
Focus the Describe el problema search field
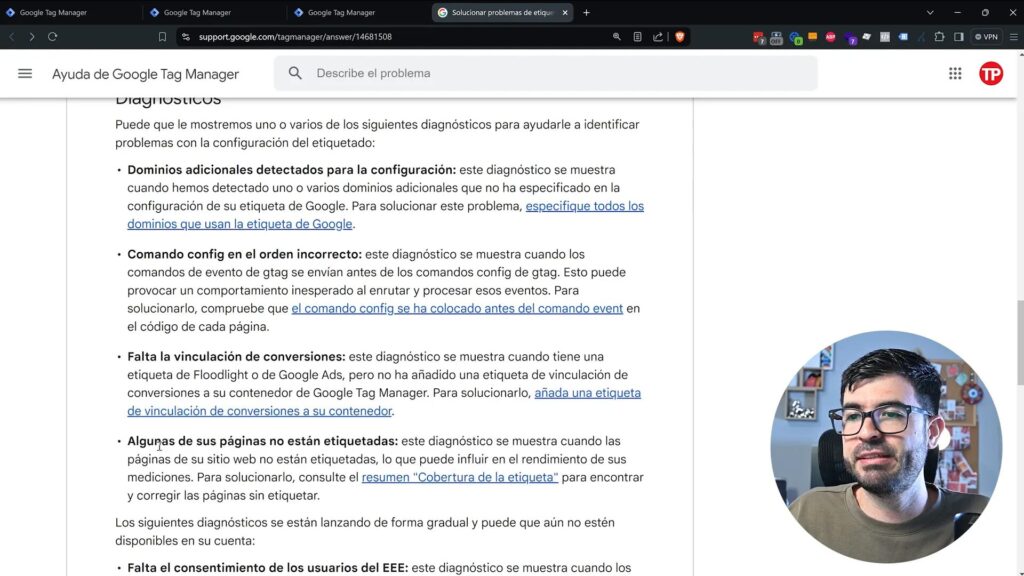[x=545, y=73]
